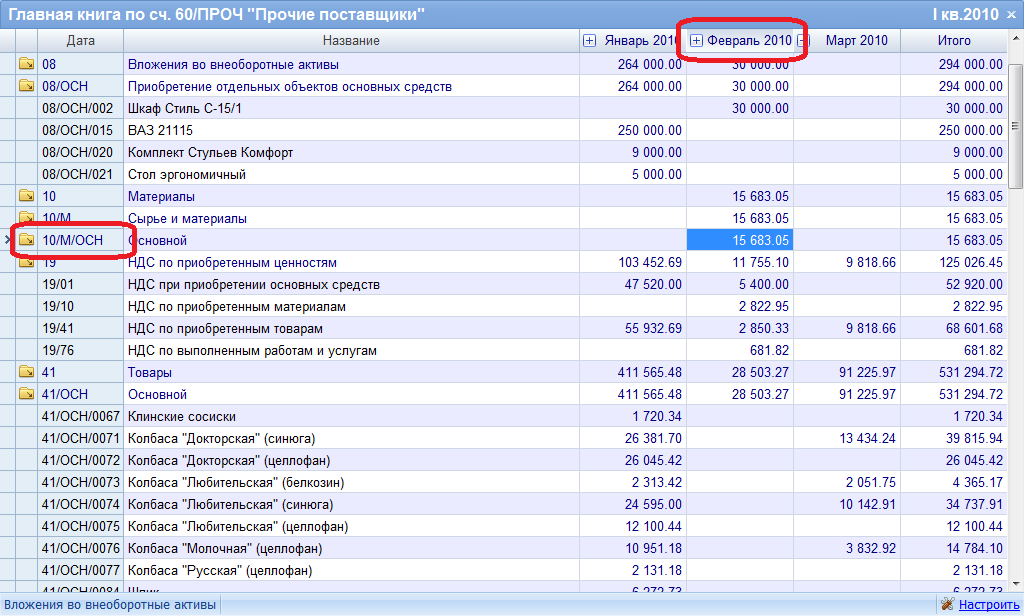Click the scrollbar up arrow

click(1016, 39)
